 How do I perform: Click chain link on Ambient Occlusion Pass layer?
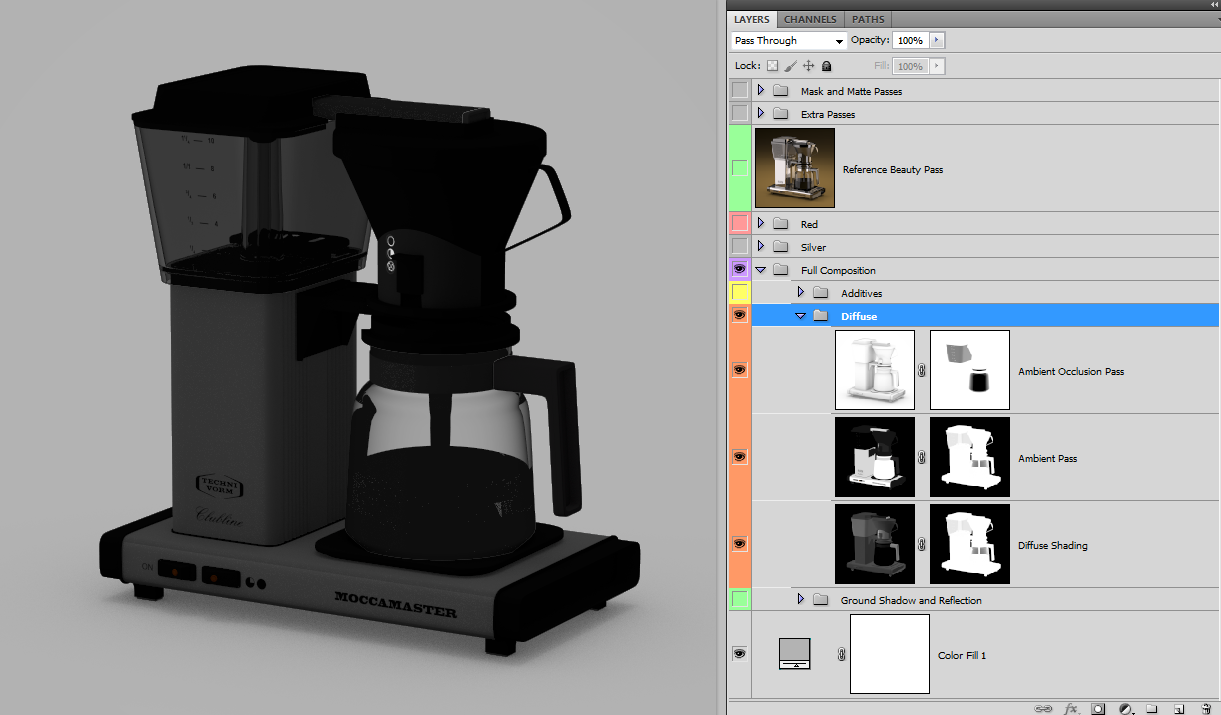(922, 370)
